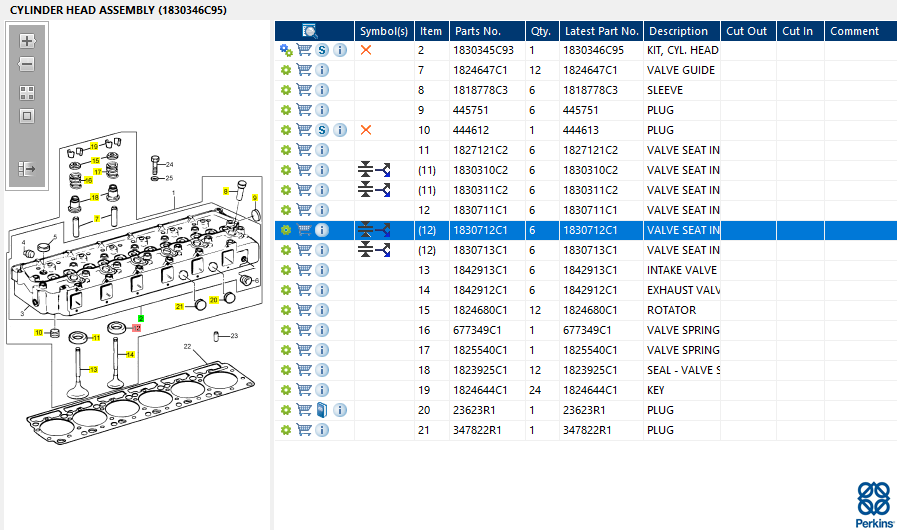
Task: Click the single-square fit view icon
Action: tap(27, 116)
